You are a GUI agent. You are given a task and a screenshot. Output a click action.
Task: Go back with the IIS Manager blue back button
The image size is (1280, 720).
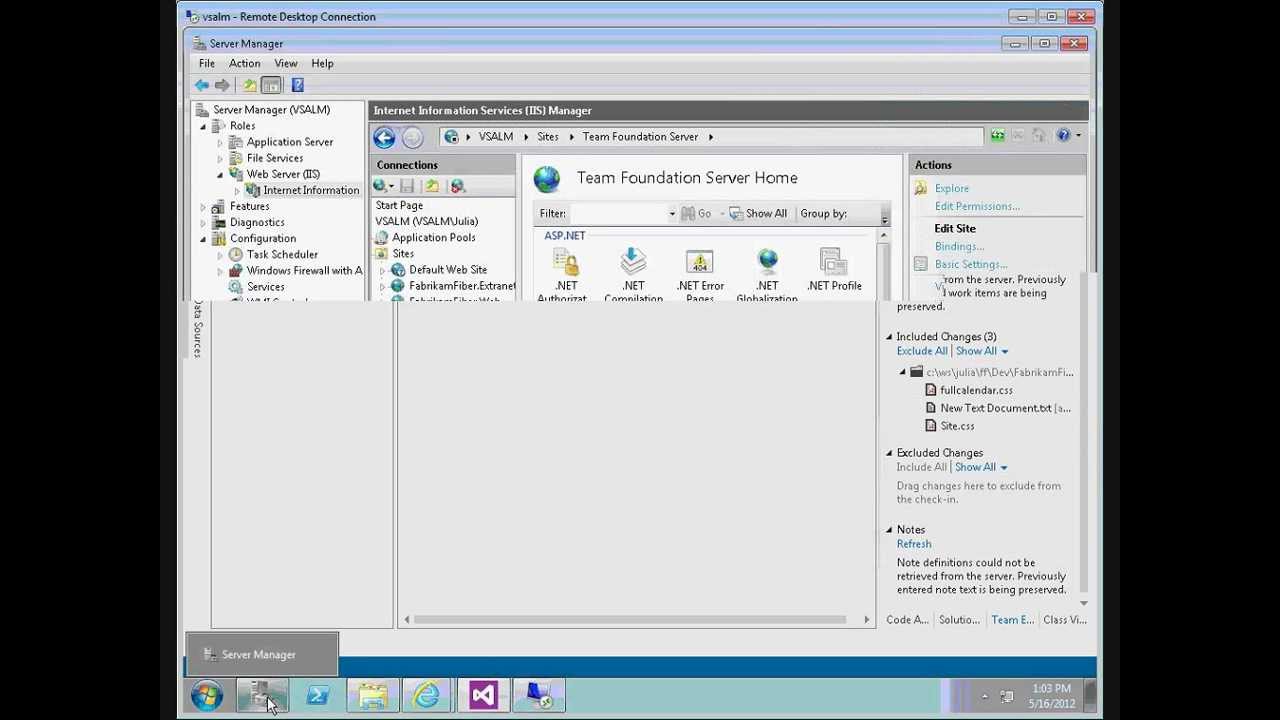click(x=384, y=138)
